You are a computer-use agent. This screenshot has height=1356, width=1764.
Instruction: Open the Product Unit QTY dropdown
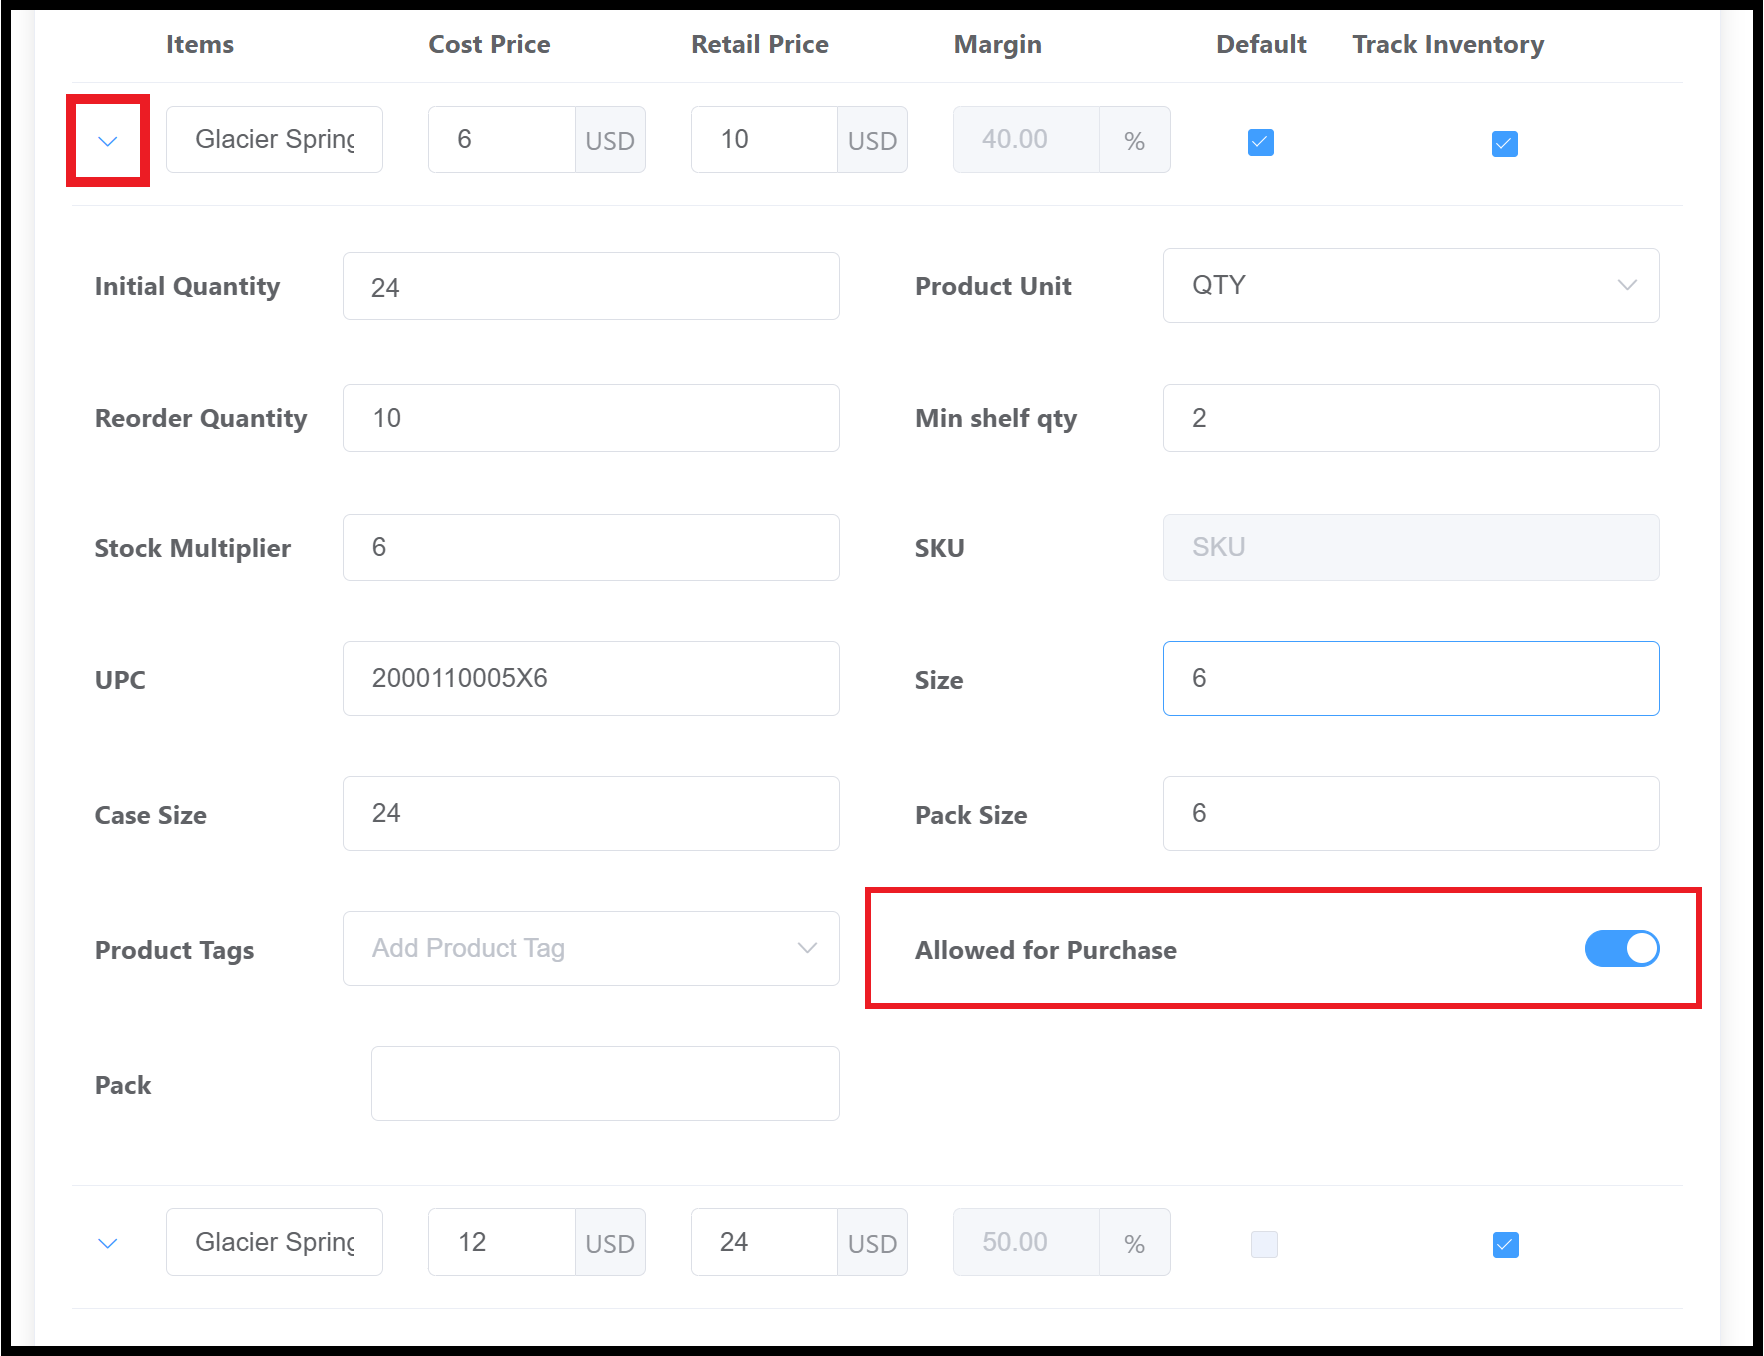pos(1410,286)
